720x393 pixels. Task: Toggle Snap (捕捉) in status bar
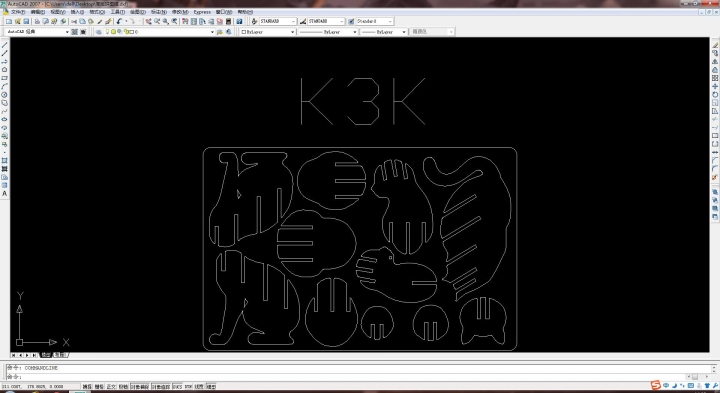87,387
